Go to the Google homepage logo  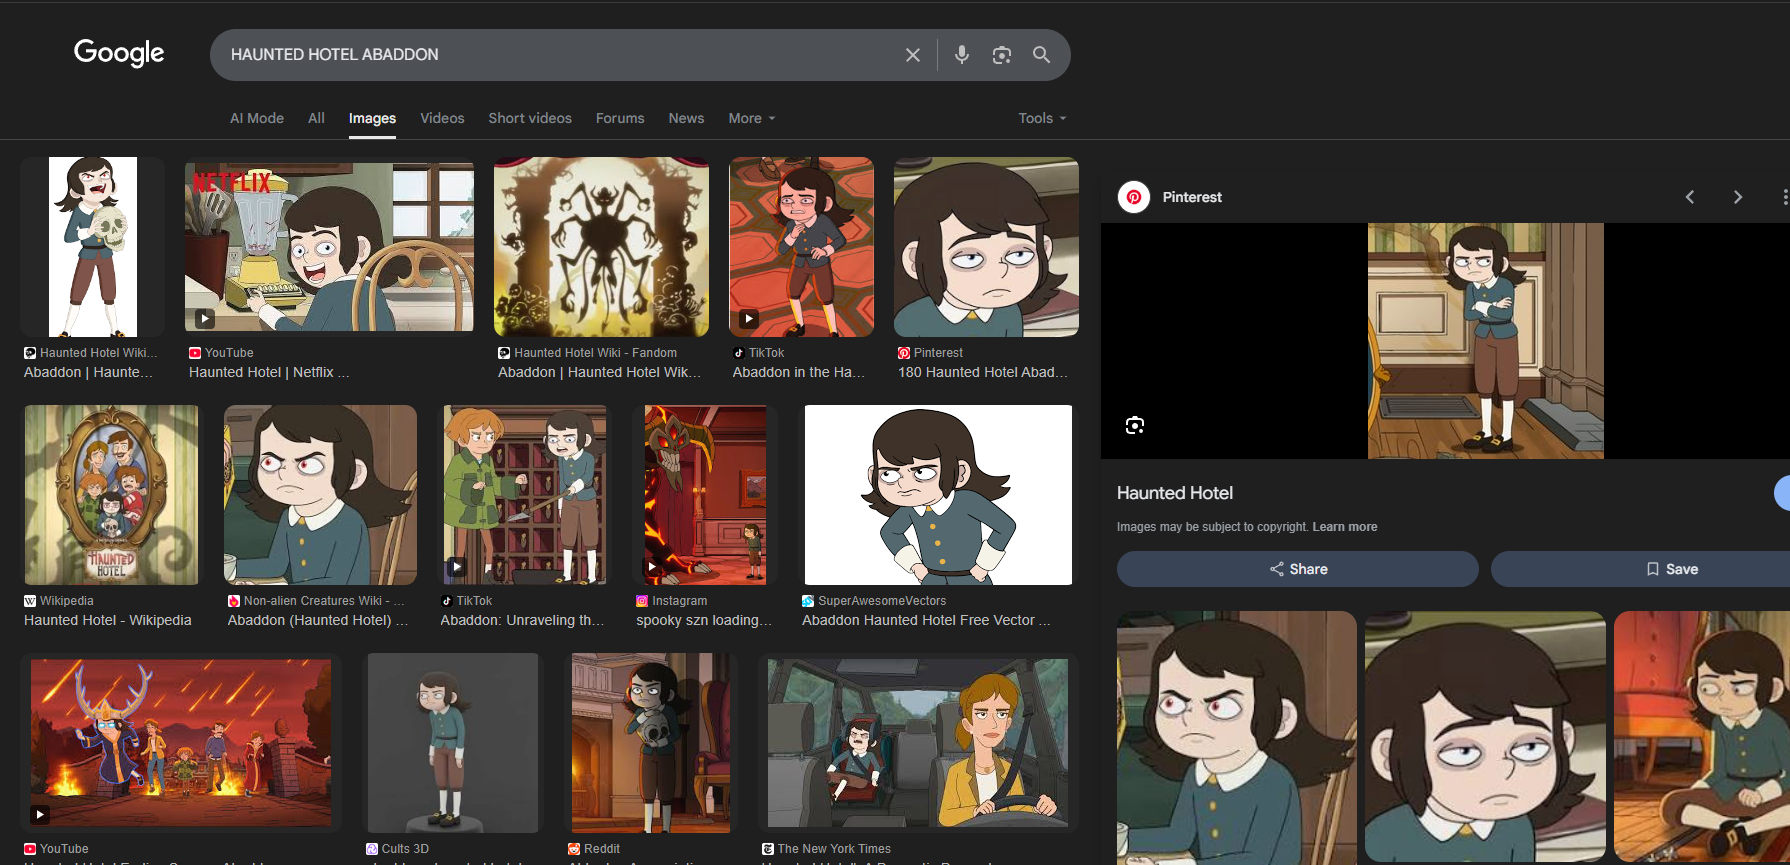(x=119, y=53)
